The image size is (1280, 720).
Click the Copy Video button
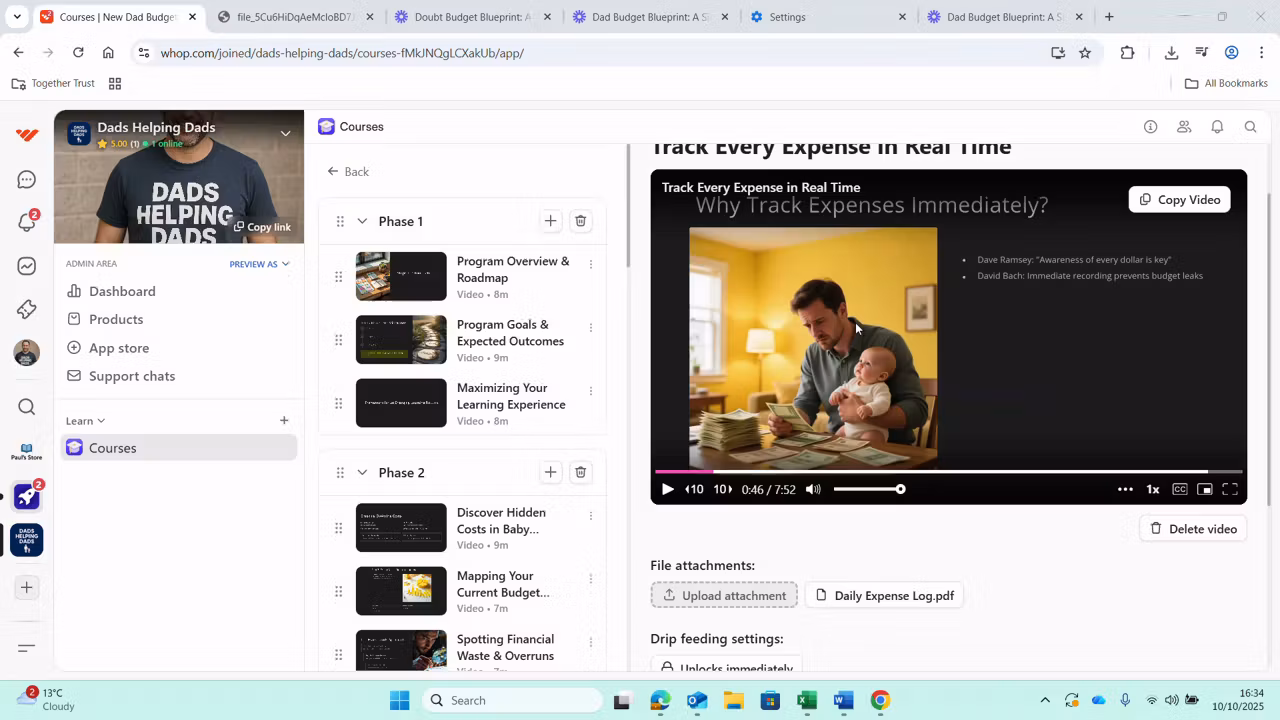click(1179, 200)
